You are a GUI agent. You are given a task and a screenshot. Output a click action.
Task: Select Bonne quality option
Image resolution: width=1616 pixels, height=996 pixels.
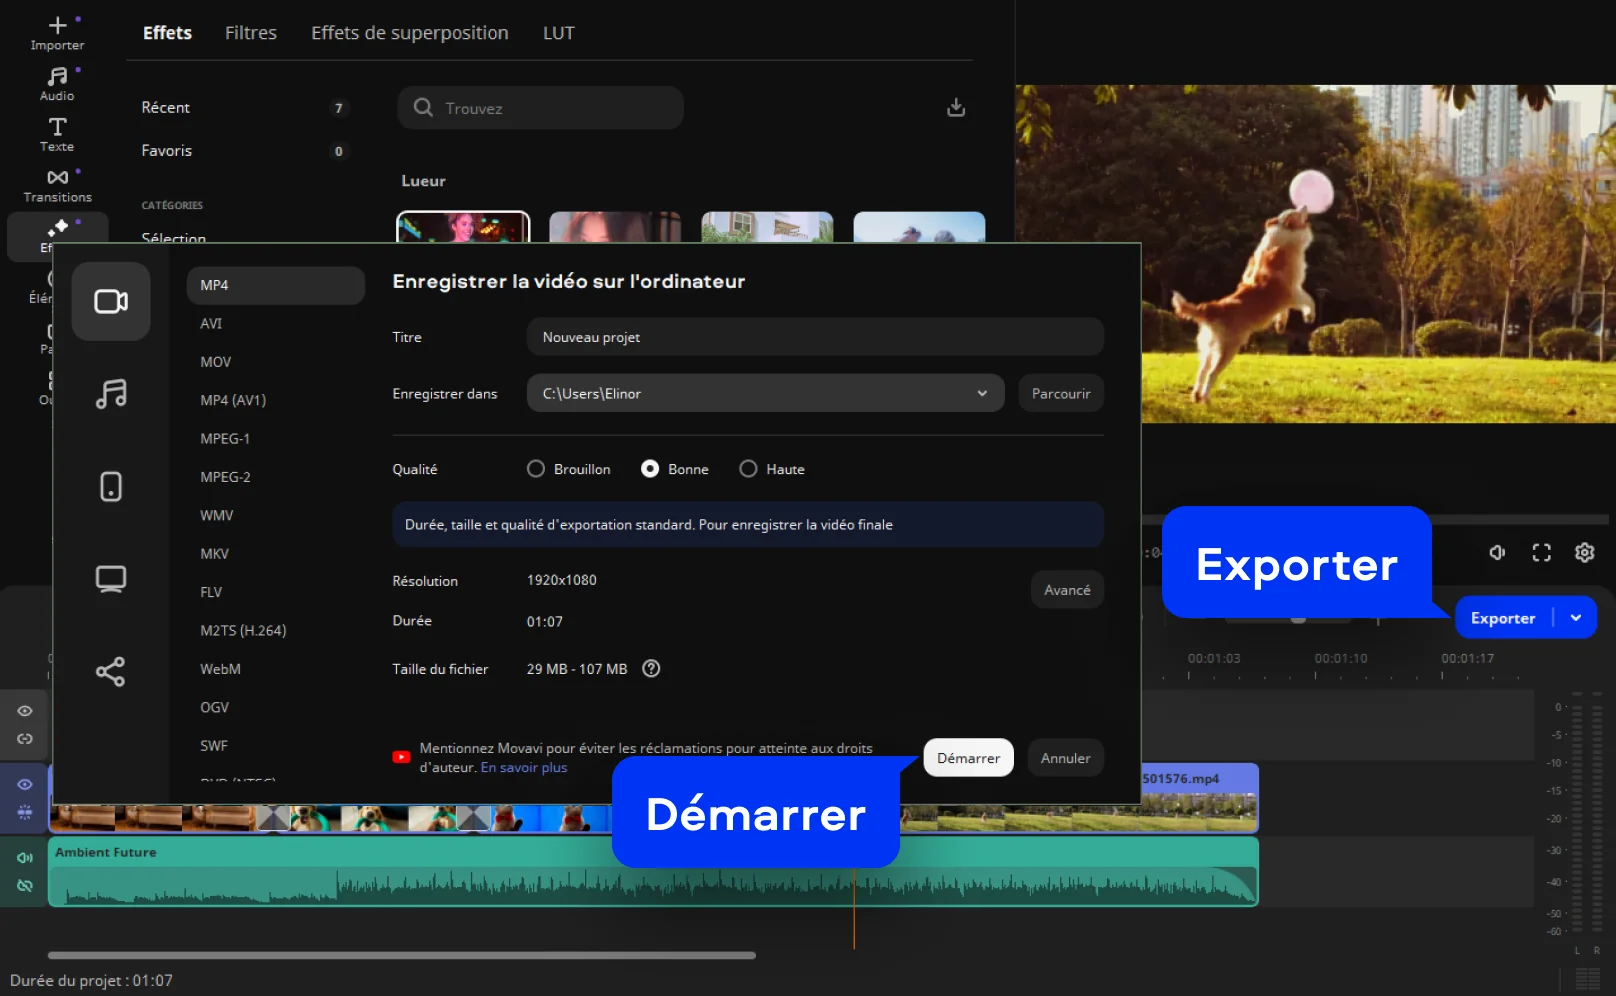tap(650, 469)
